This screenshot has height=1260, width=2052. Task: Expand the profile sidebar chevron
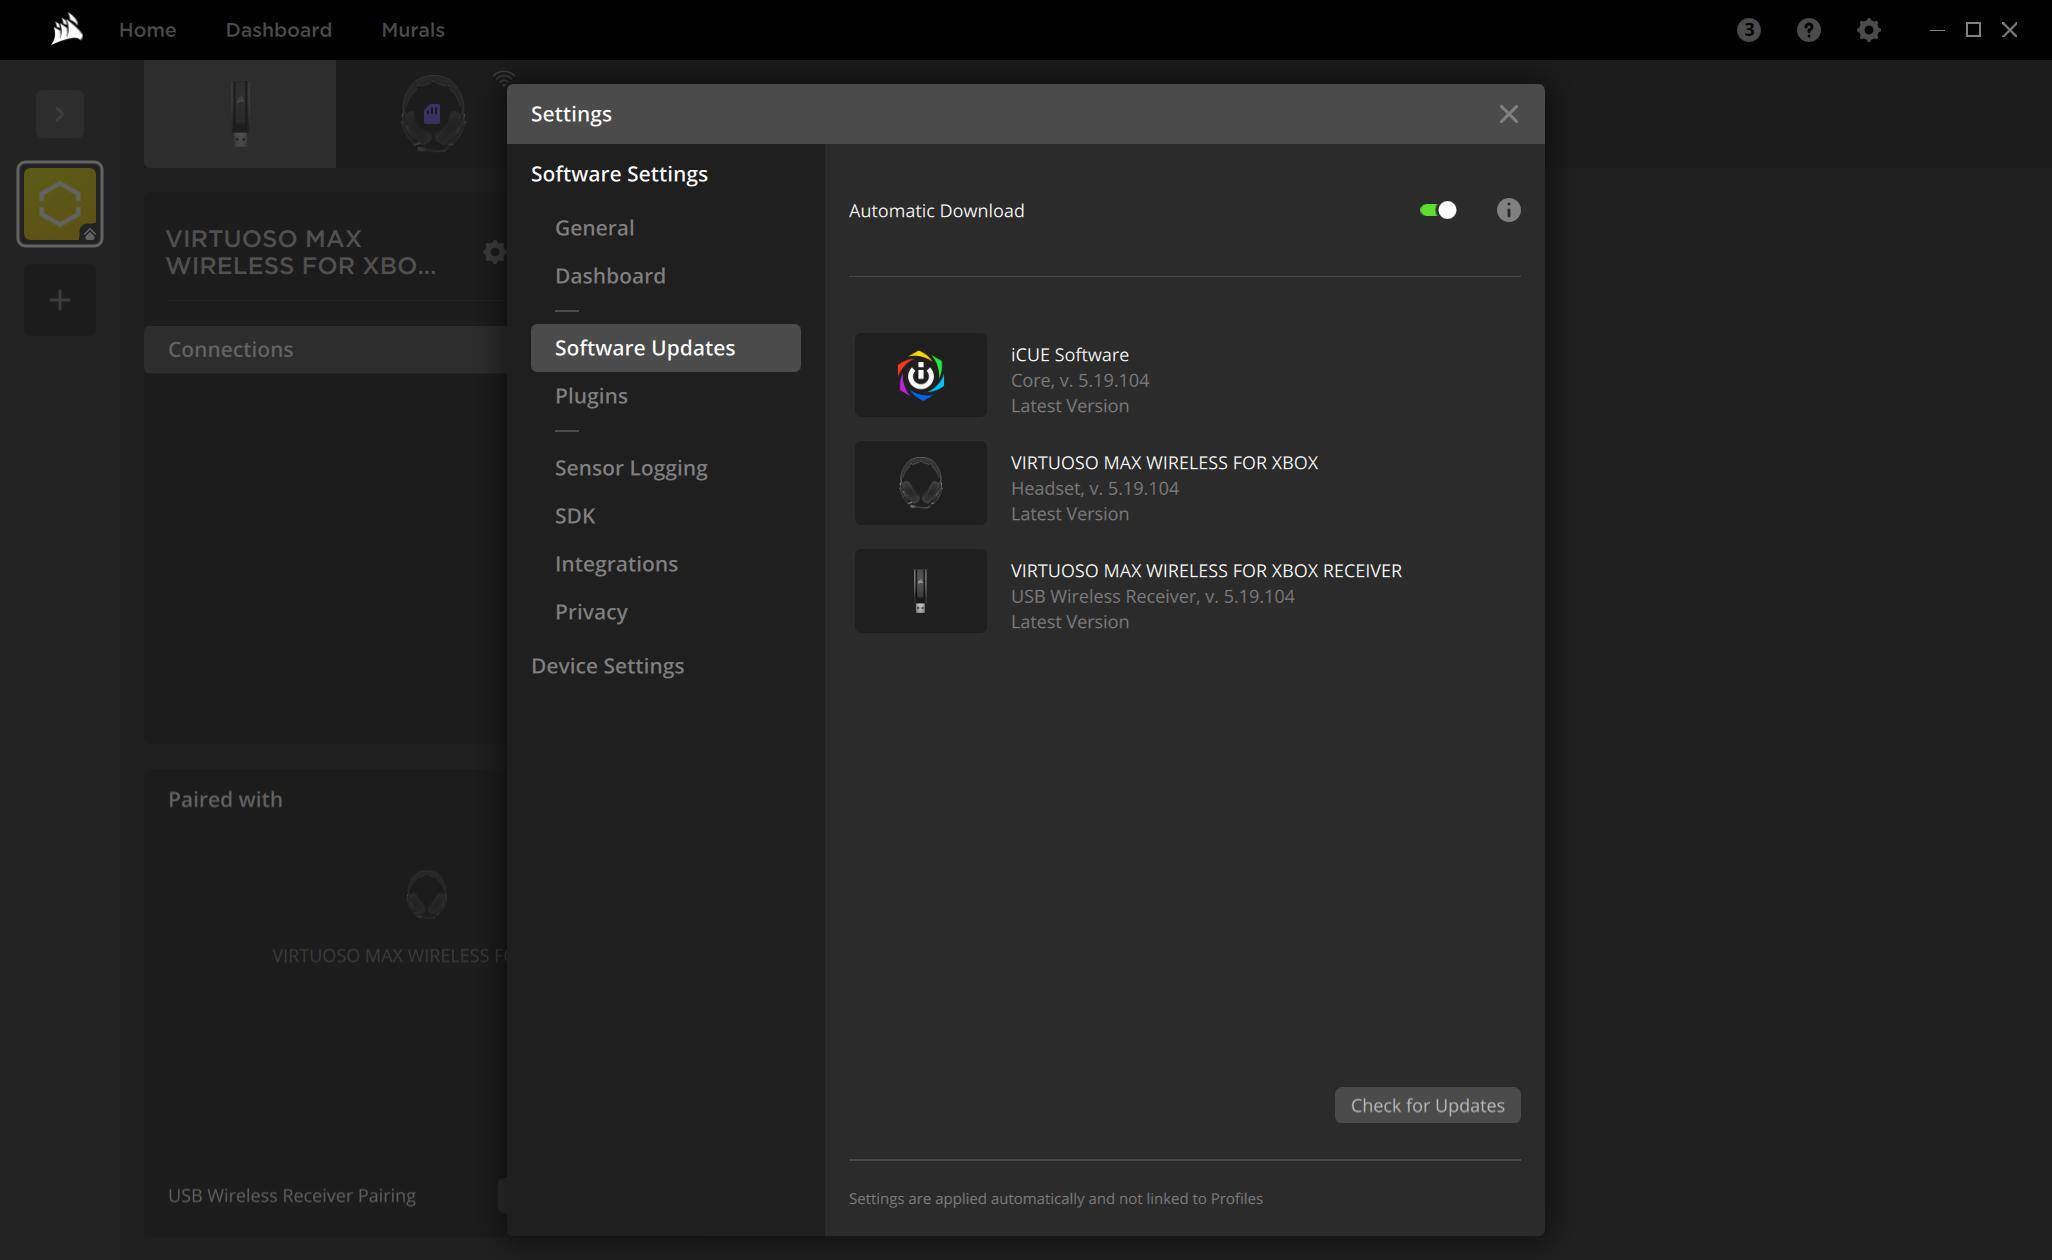pos(59,114)
